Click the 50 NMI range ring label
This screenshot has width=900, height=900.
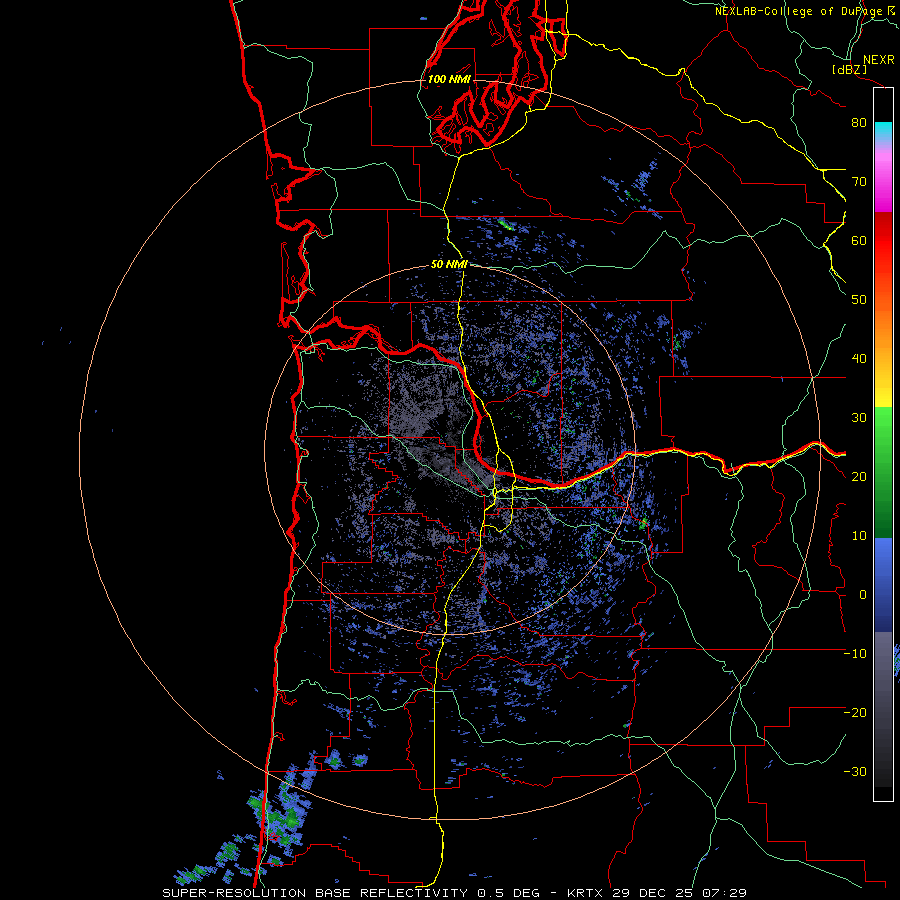(449, 265)
